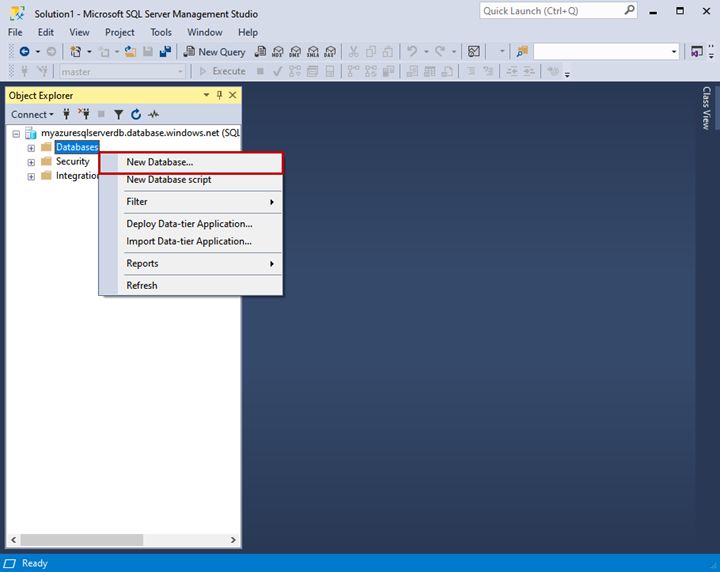Click the Execute button

pos(223,71)
